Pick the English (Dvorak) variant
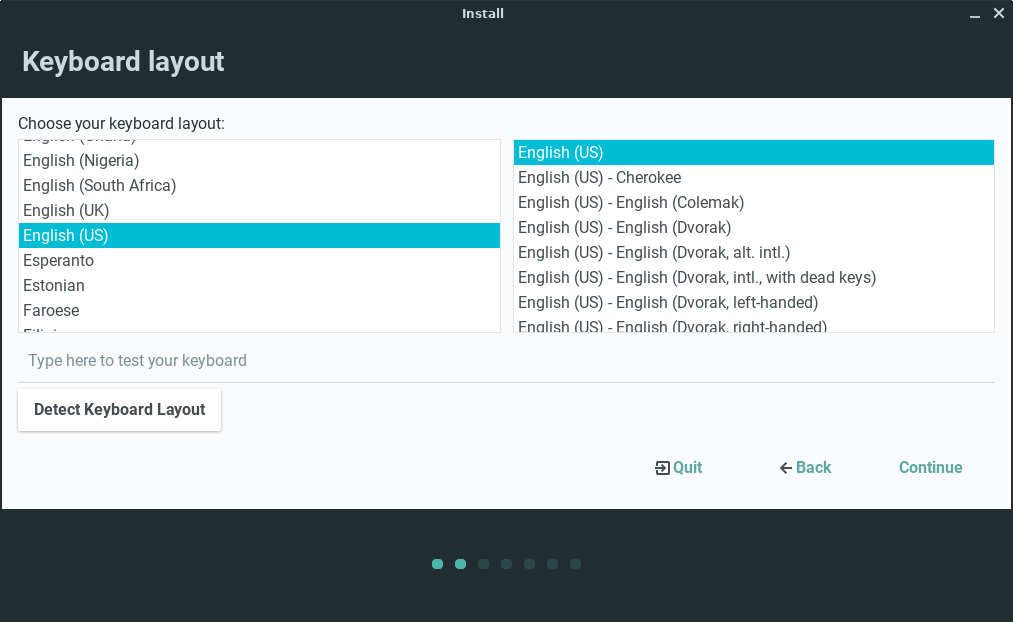Viewport: 1013px width, 622px height. [625, 228]
